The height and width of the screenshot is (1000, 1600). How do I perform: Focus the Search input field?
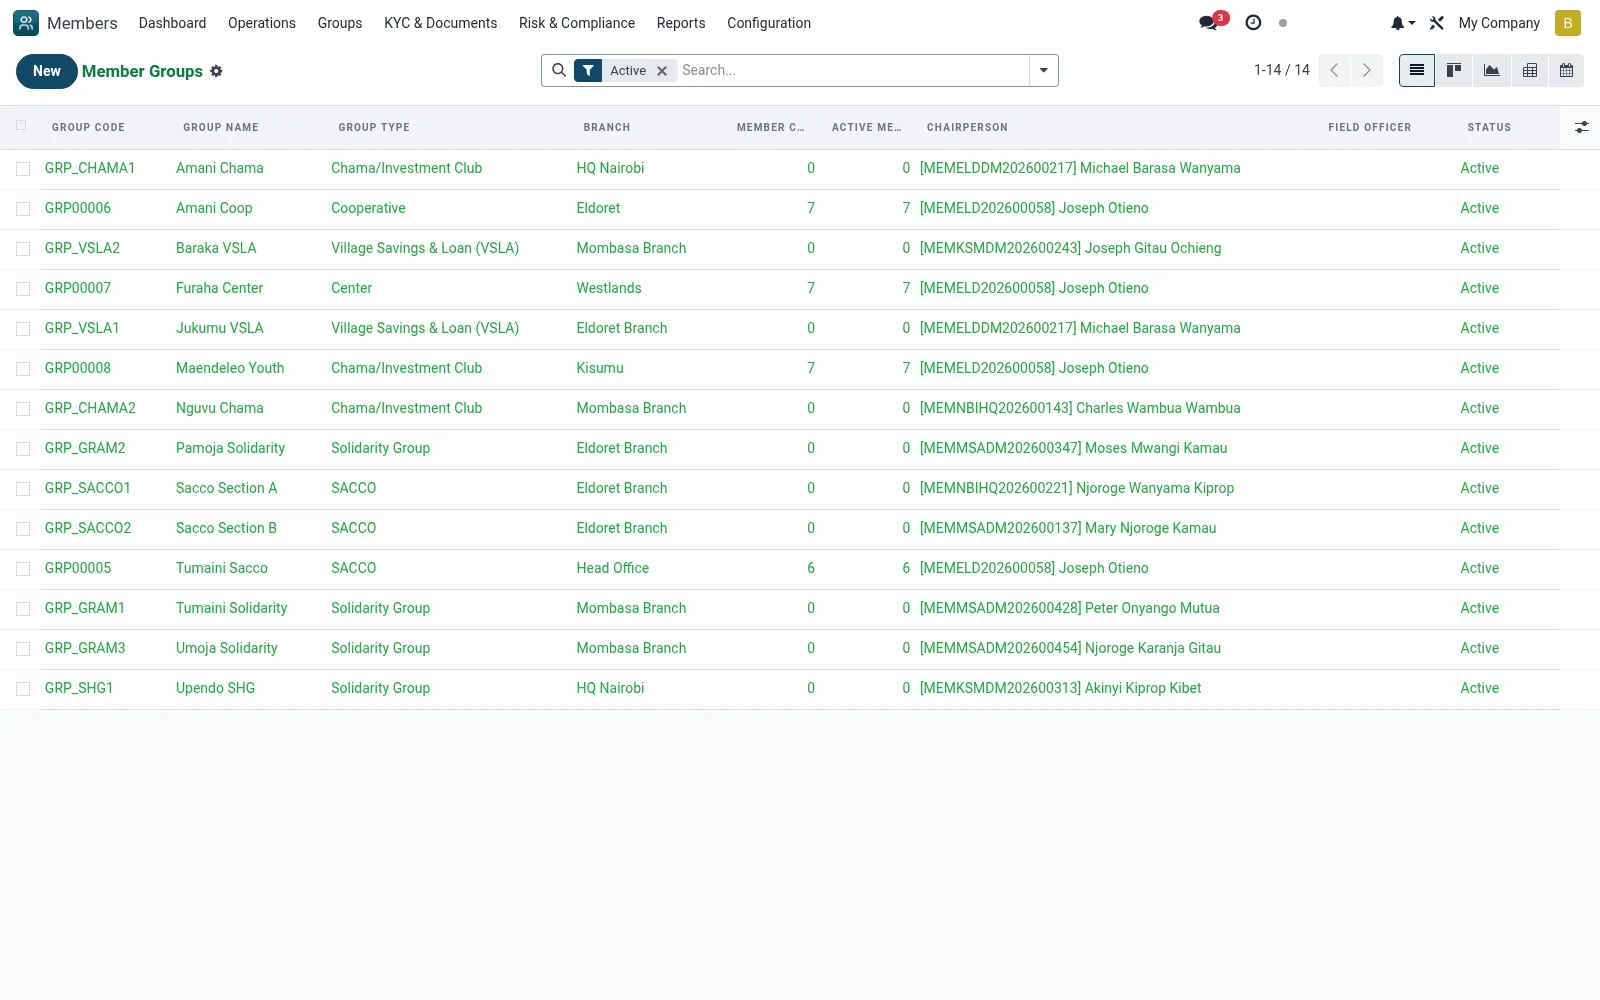(x=852, y=70)
